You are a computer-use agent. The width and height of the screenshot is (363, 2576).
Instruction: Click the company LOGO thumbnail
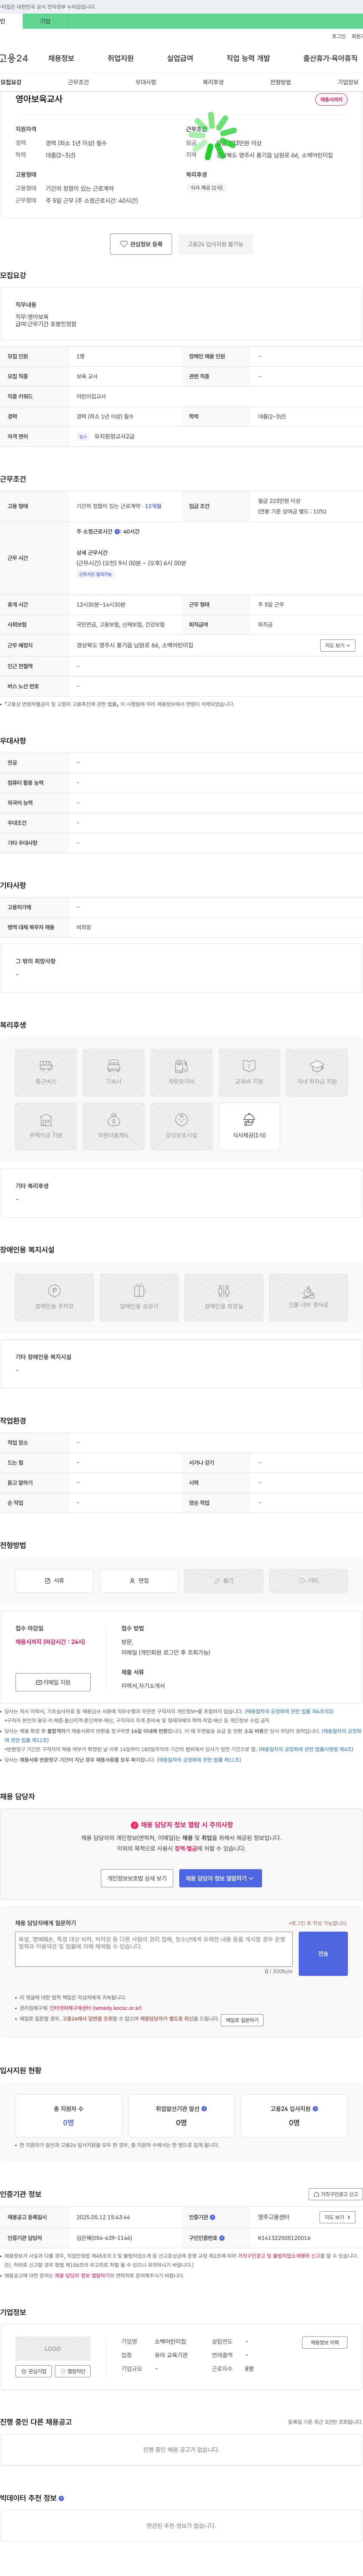[53, 2349]
